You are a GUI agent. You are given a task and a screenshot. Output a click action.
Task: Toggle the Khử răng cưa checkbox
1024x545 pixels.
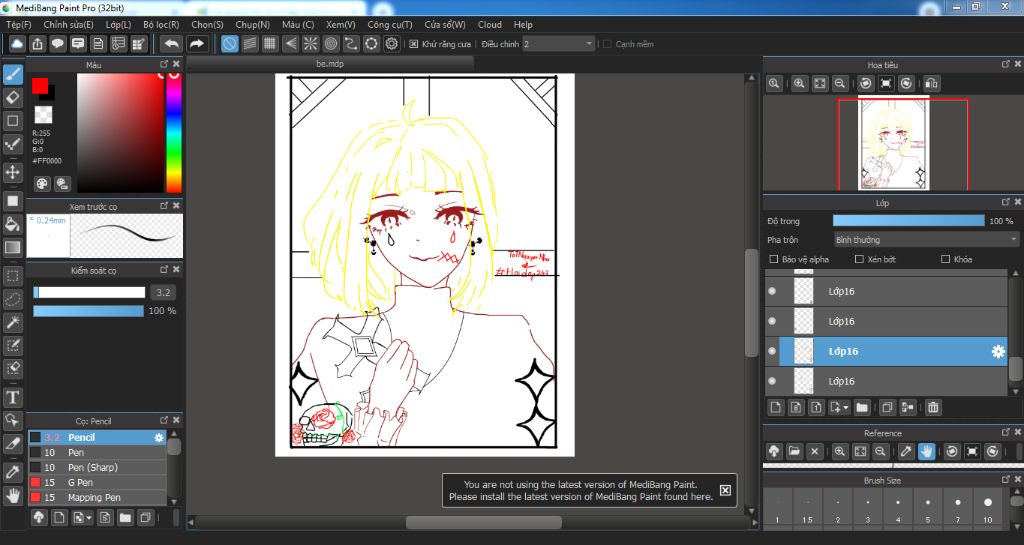[414, 44]
